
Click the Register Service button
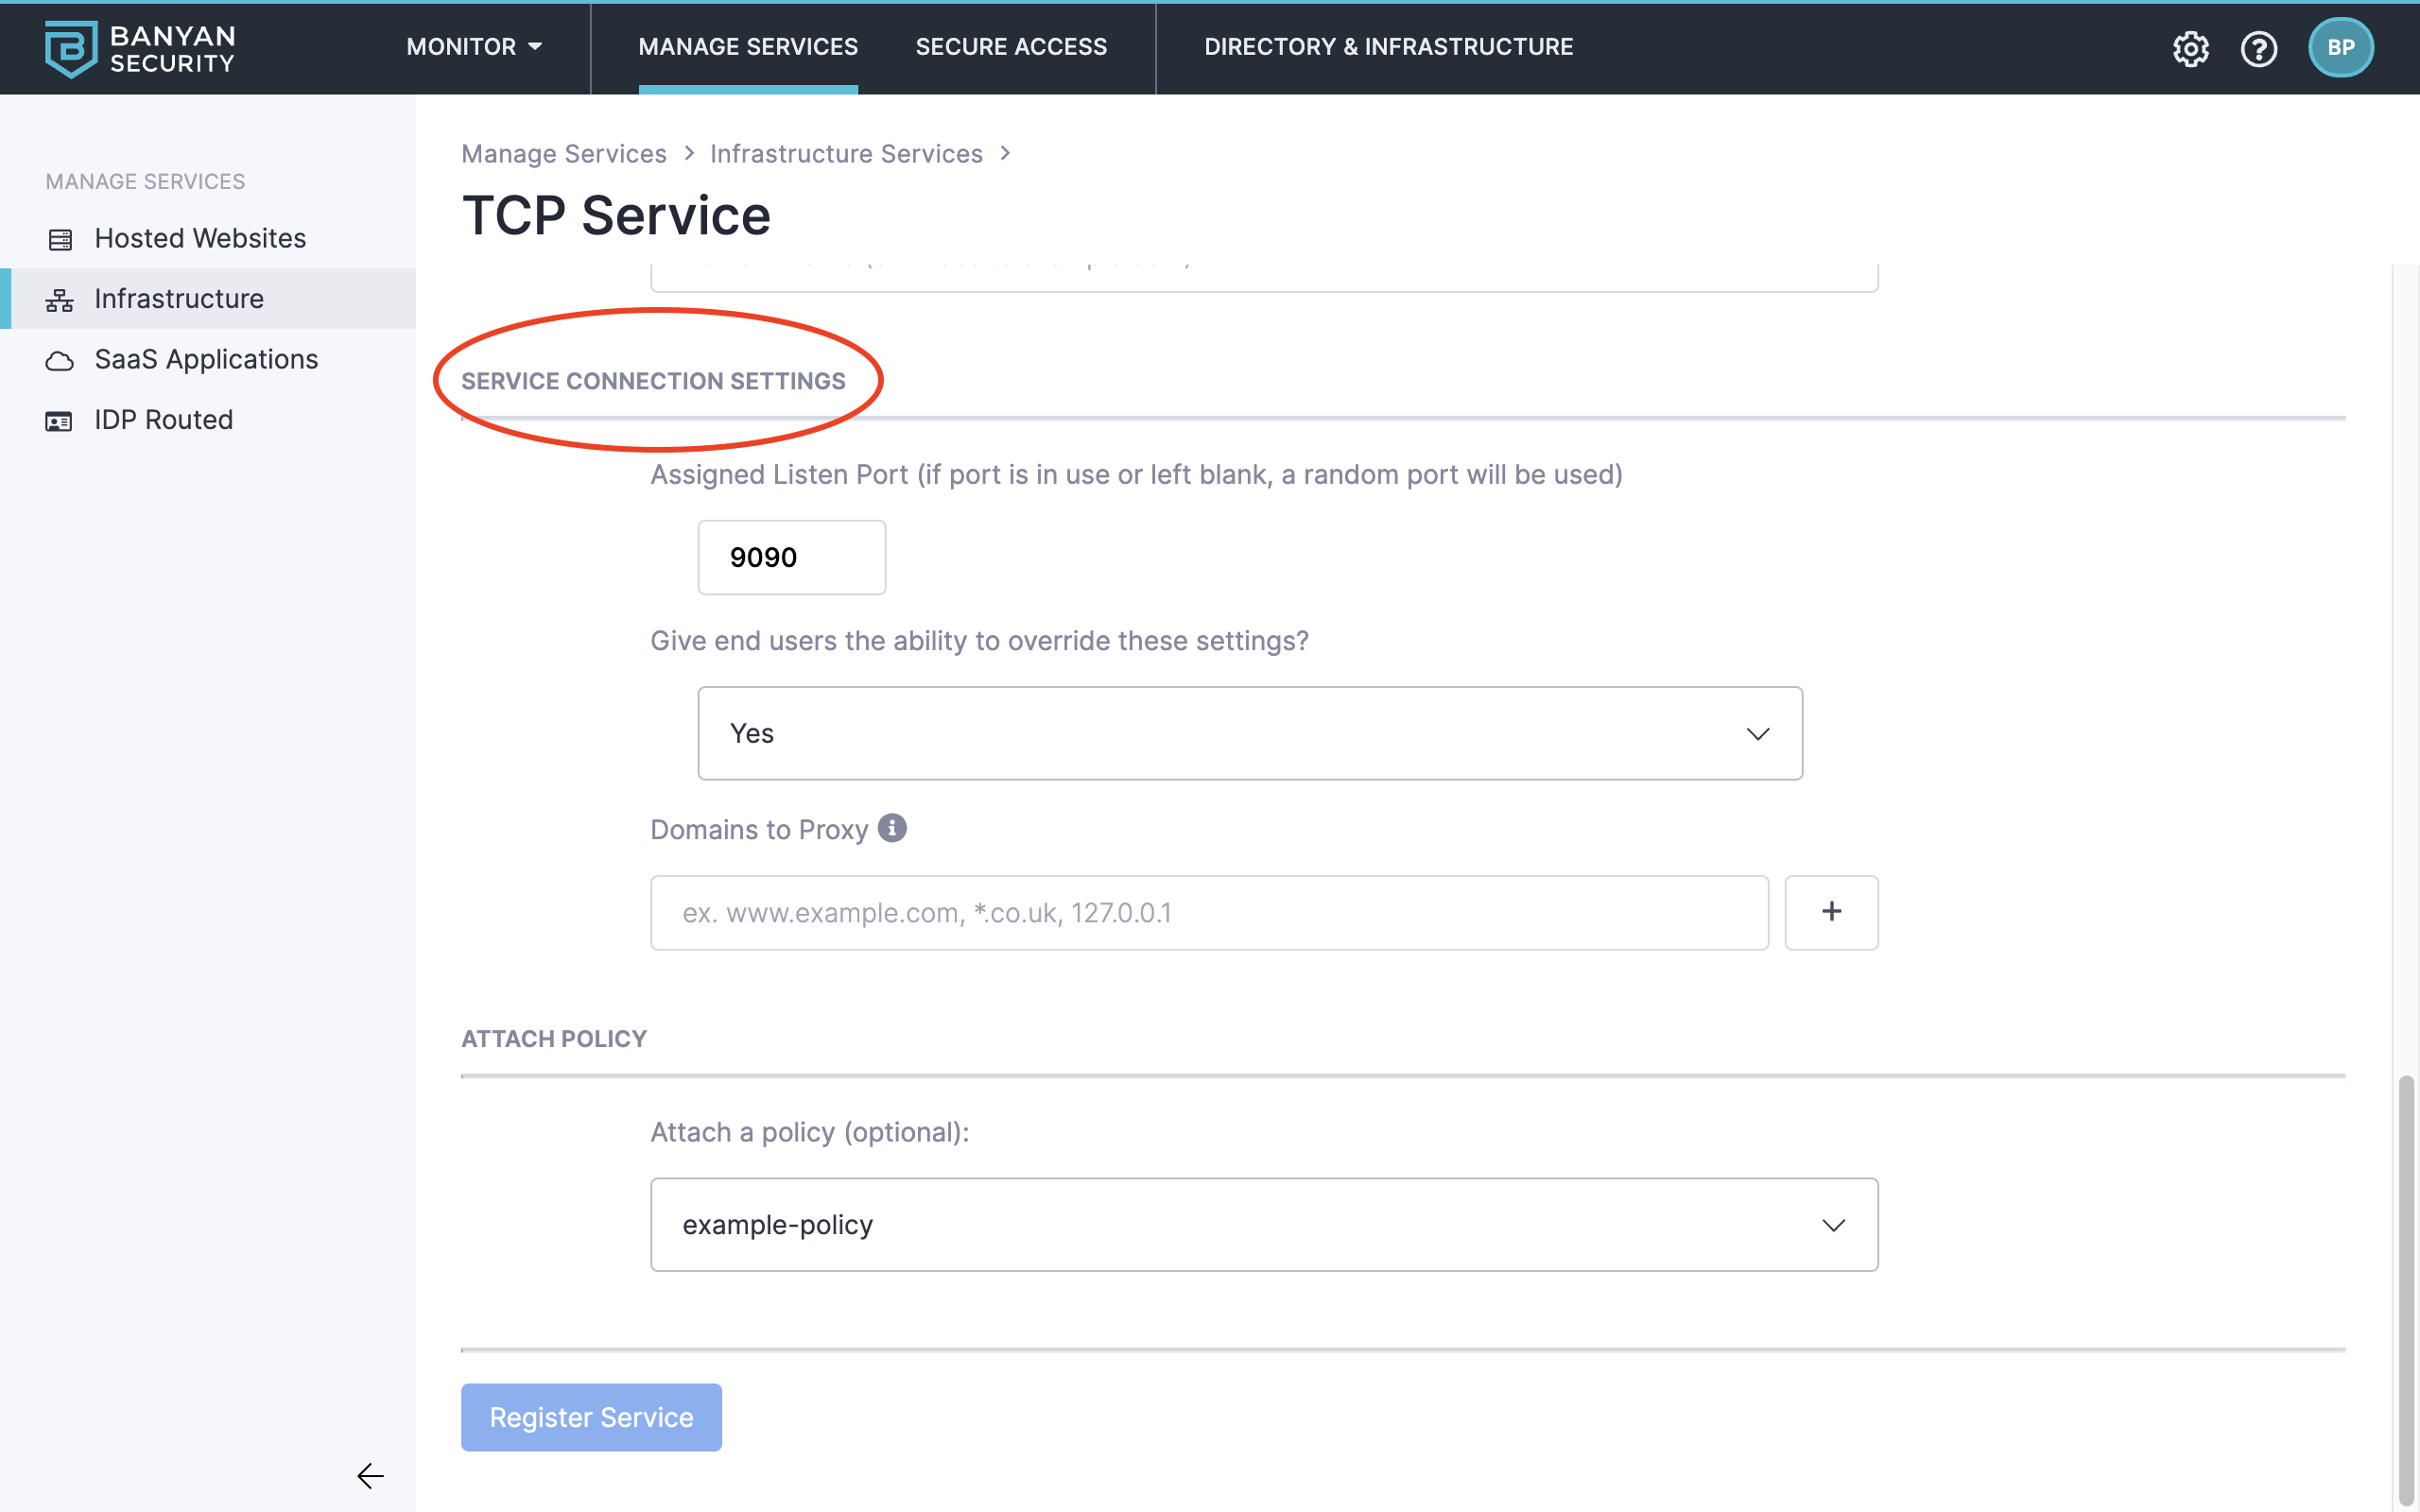click(x=591, y=1417)
